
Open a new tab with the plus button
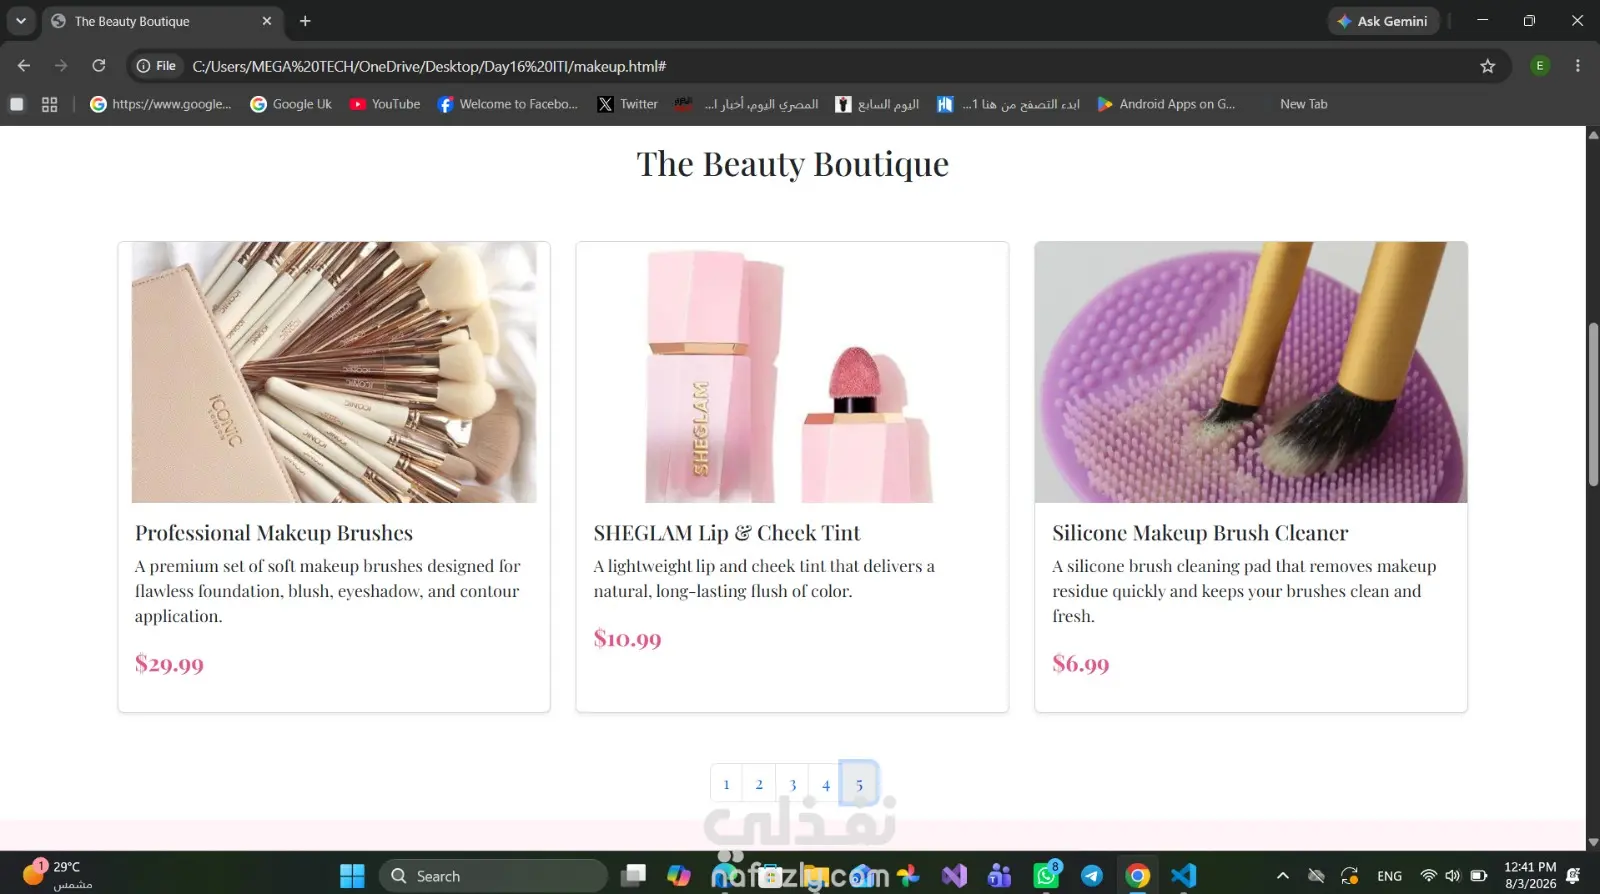[305, 21]
